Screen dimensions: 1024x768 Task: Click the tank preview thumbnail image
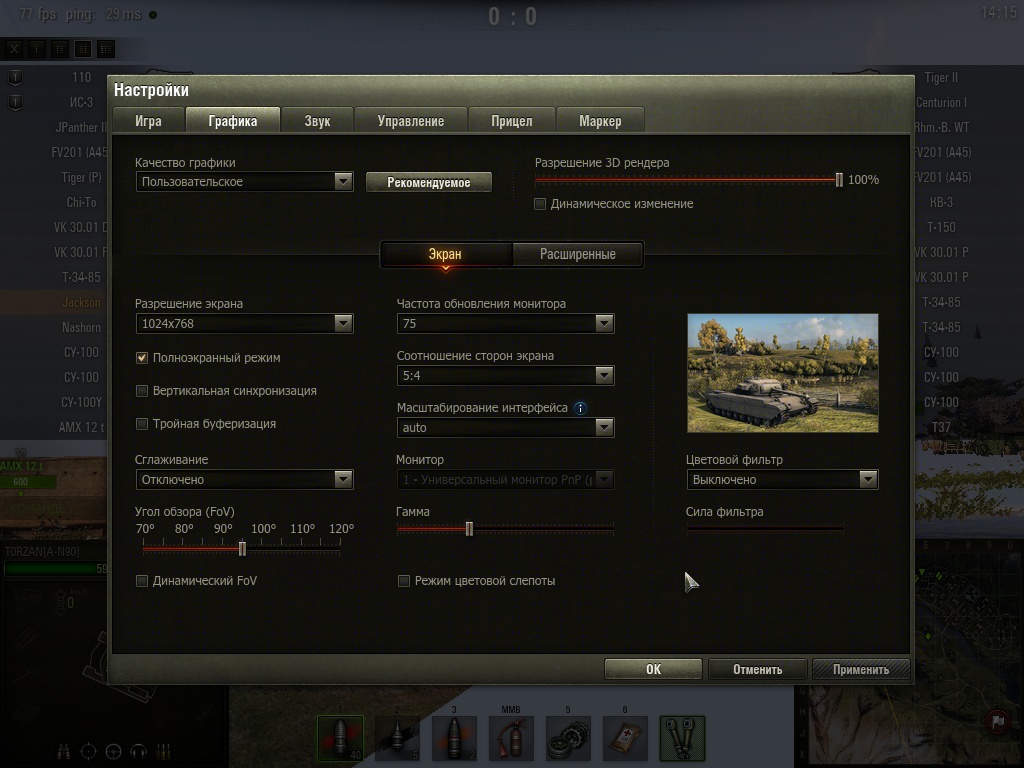click(x=782, y=373)
